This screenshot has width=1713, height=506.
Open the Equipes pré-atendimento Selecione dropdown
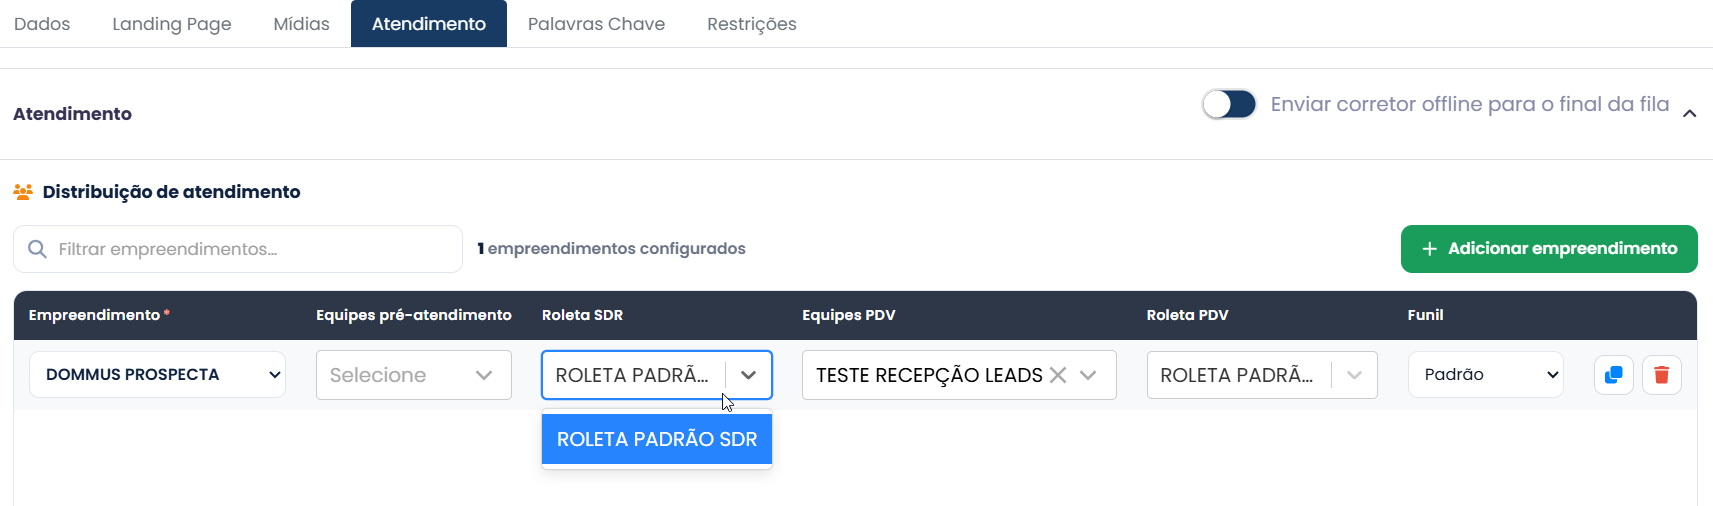tap(414, 375)
